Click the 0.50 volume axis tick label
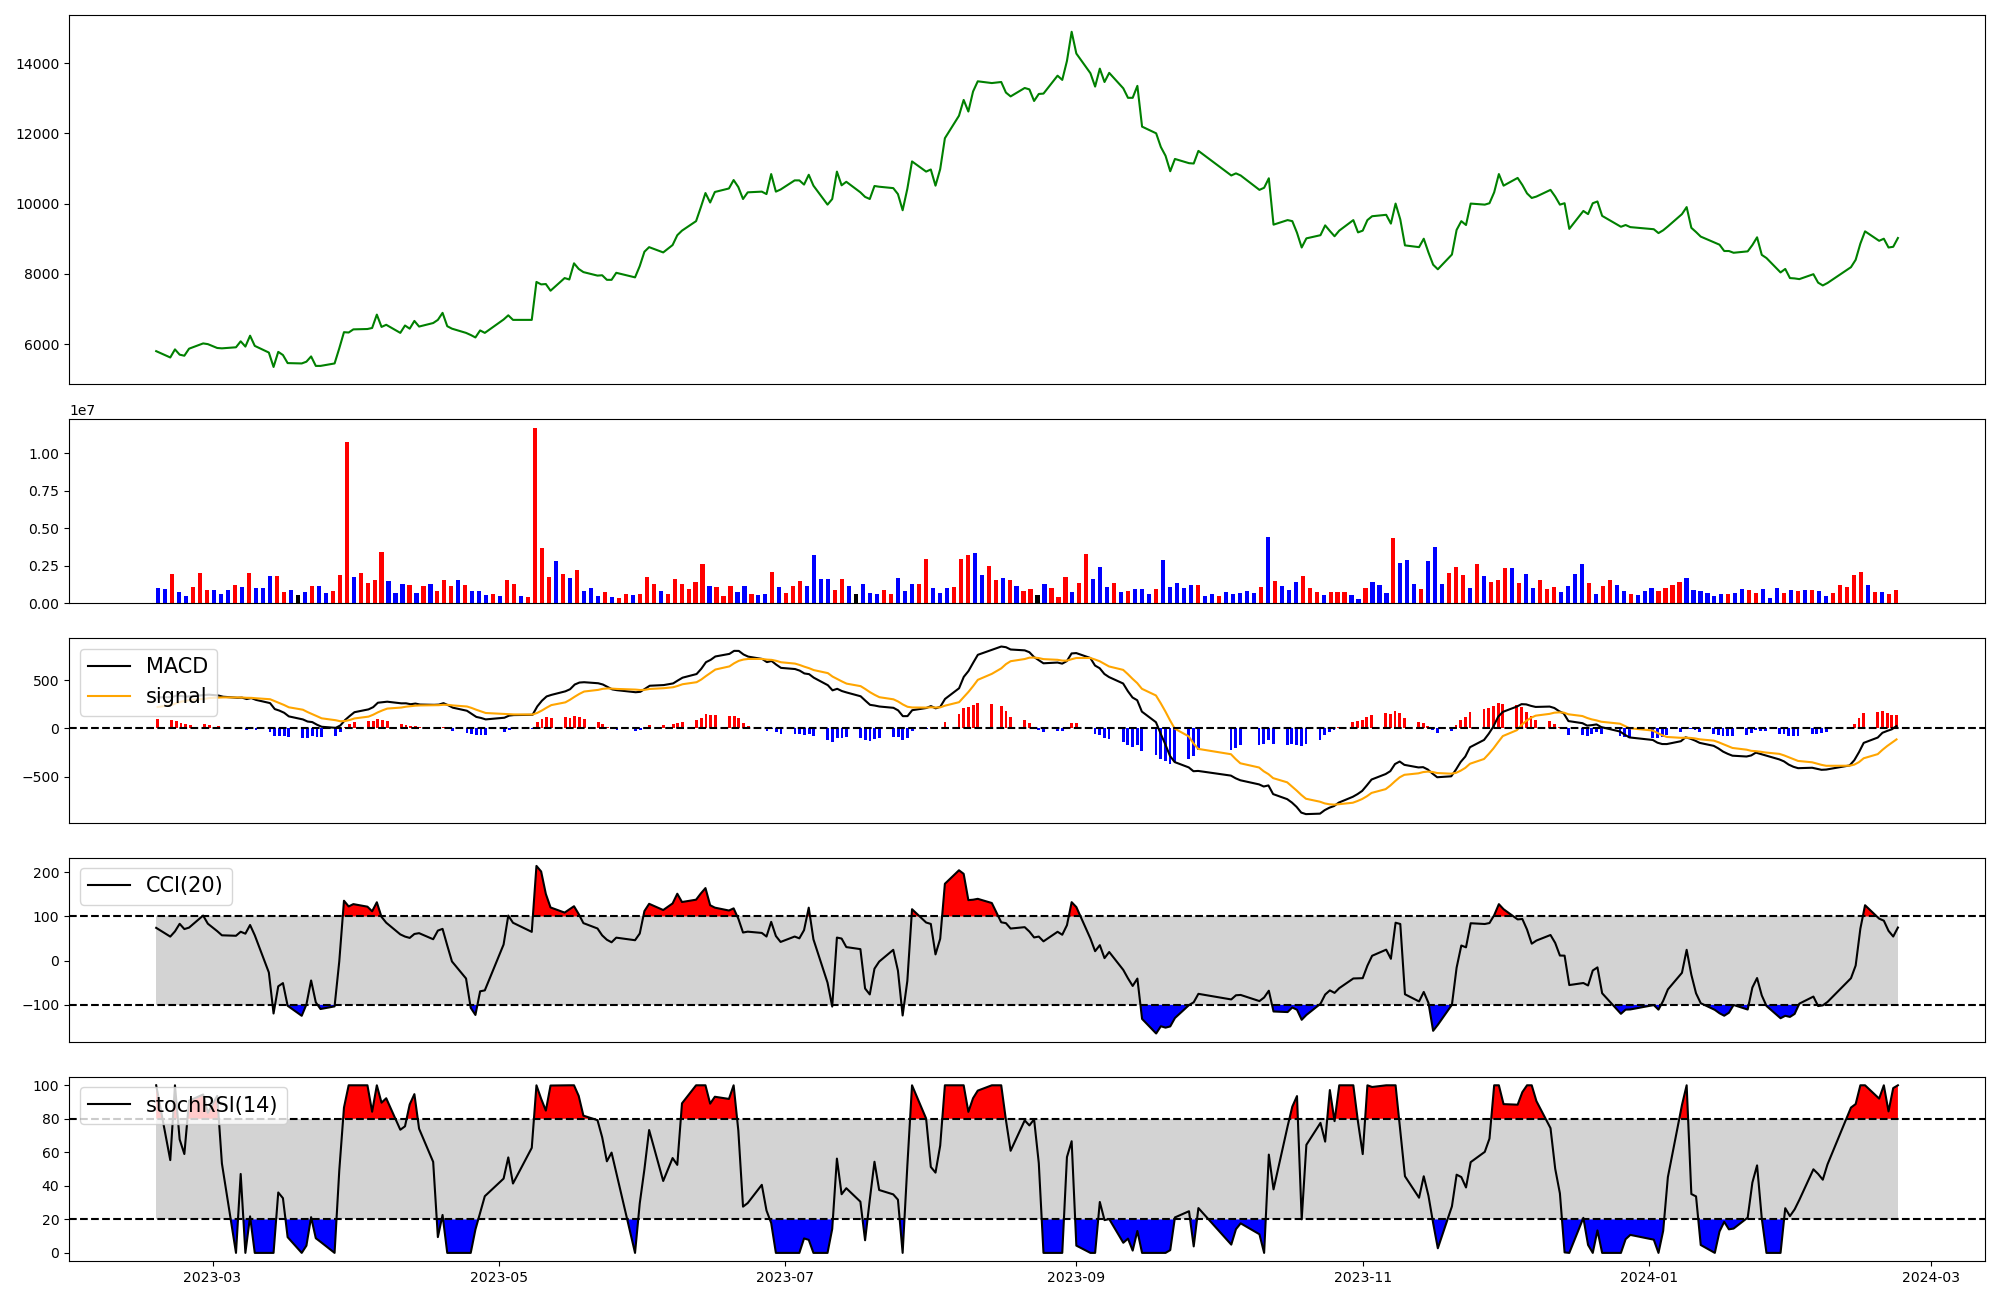Viewport: 2000px width, 1300px height. 43,529
